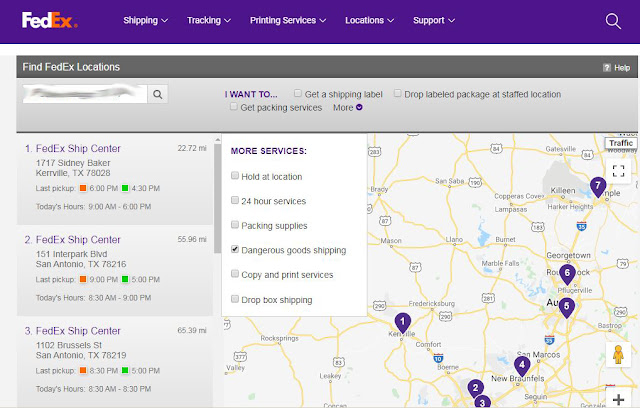Click the FedEx logo
Image resolution: width=640 pixels, height=408 pixels.
pos(49,20)
